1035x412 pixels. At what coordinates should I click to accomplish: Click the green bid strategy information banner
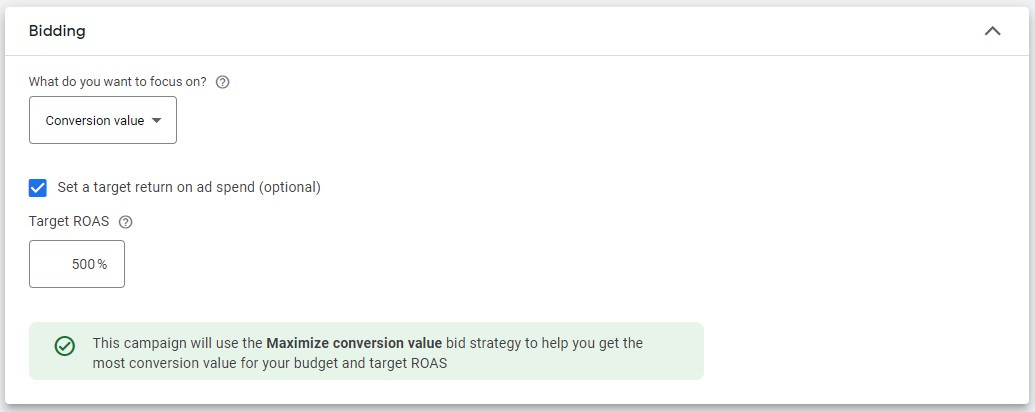pyautogui.click(x=366, y=351)
